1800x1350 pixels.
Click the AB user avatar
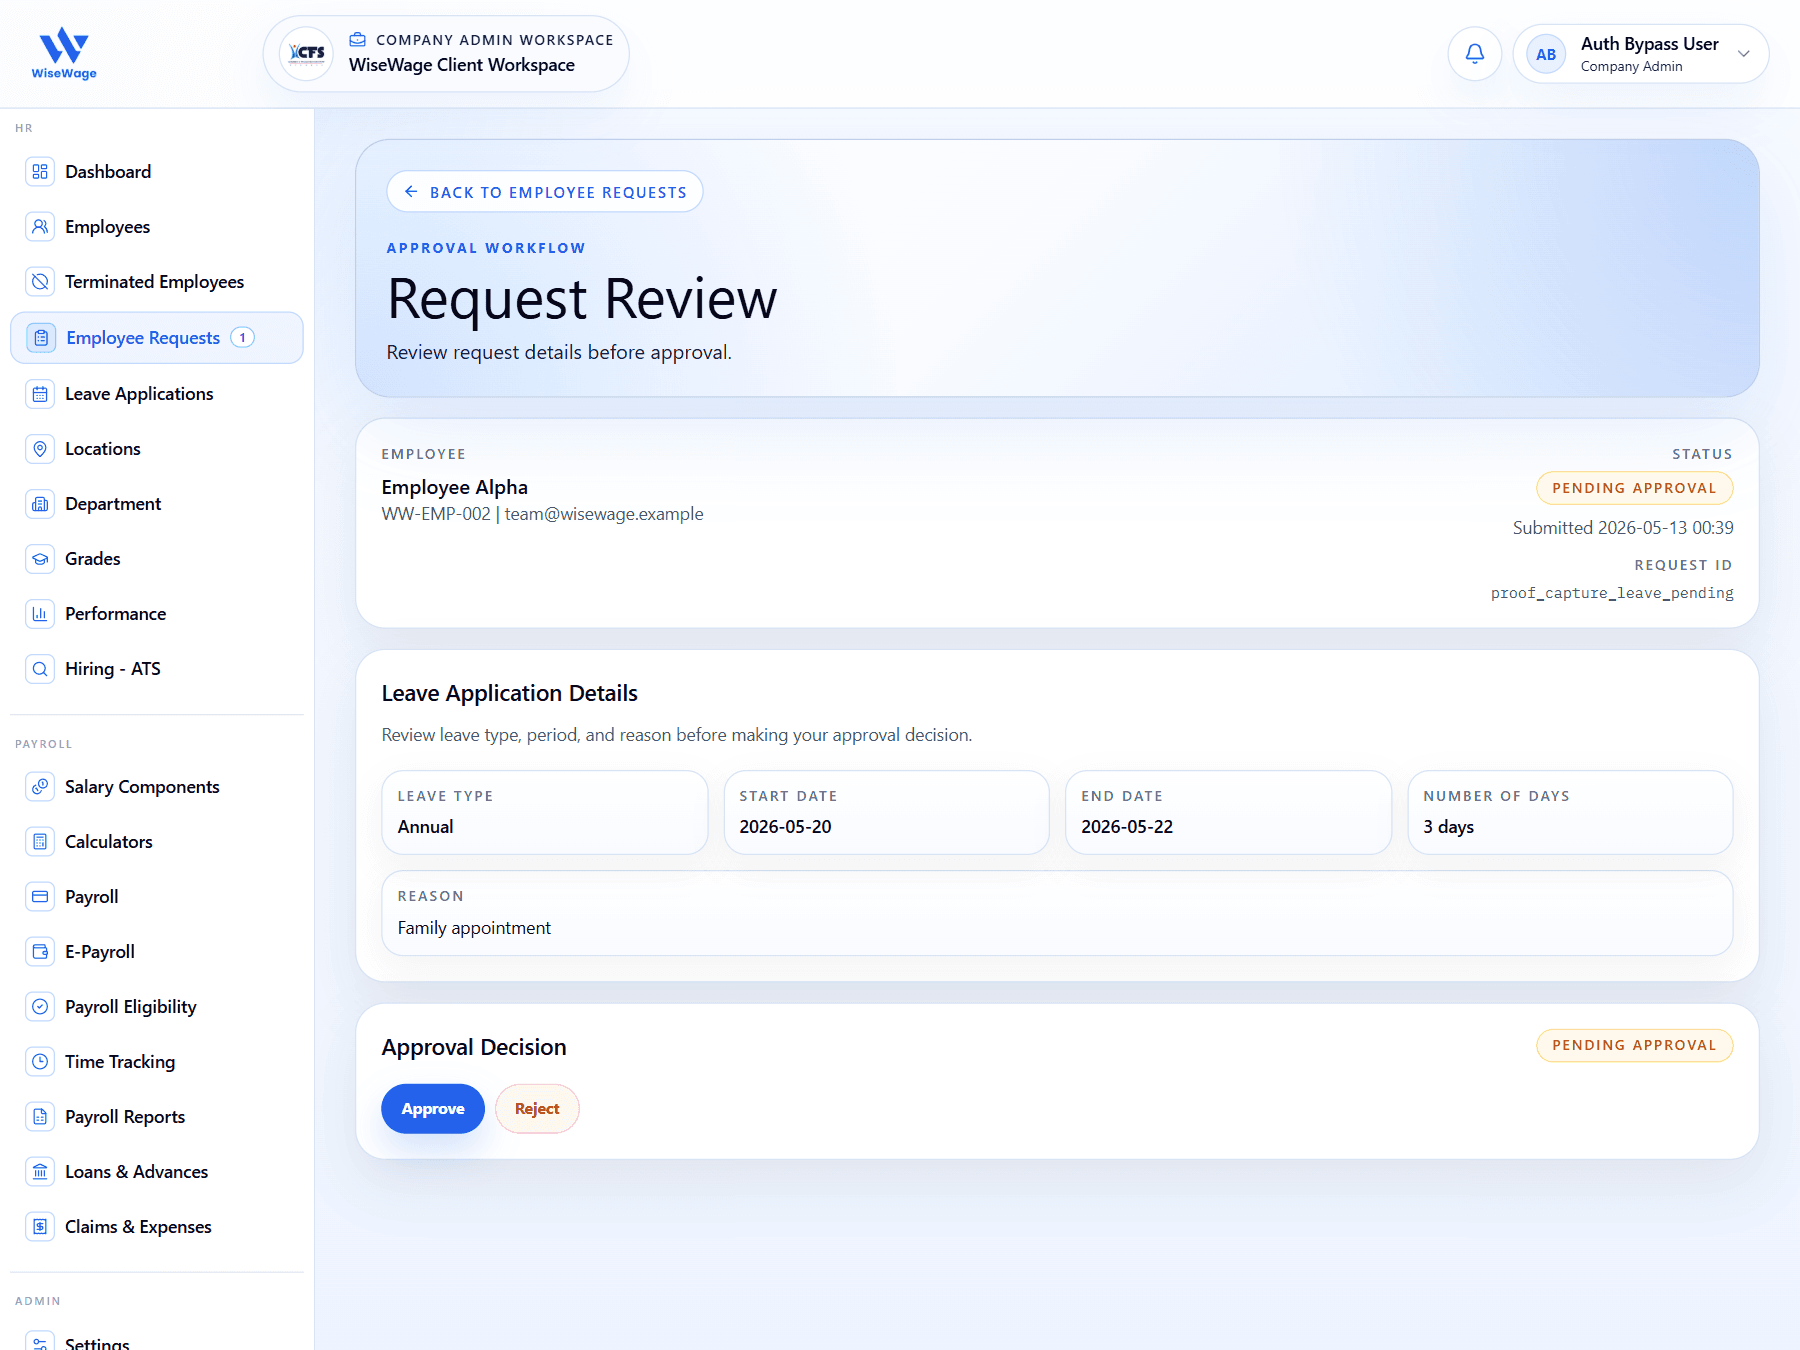tap(1546, 54)
